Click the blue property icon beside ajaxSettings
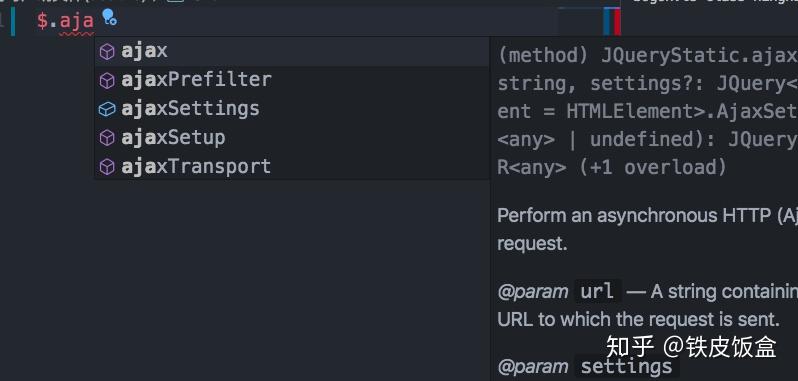Image resolution: width=798 pixels, height=381 pixels. [107, 109]
